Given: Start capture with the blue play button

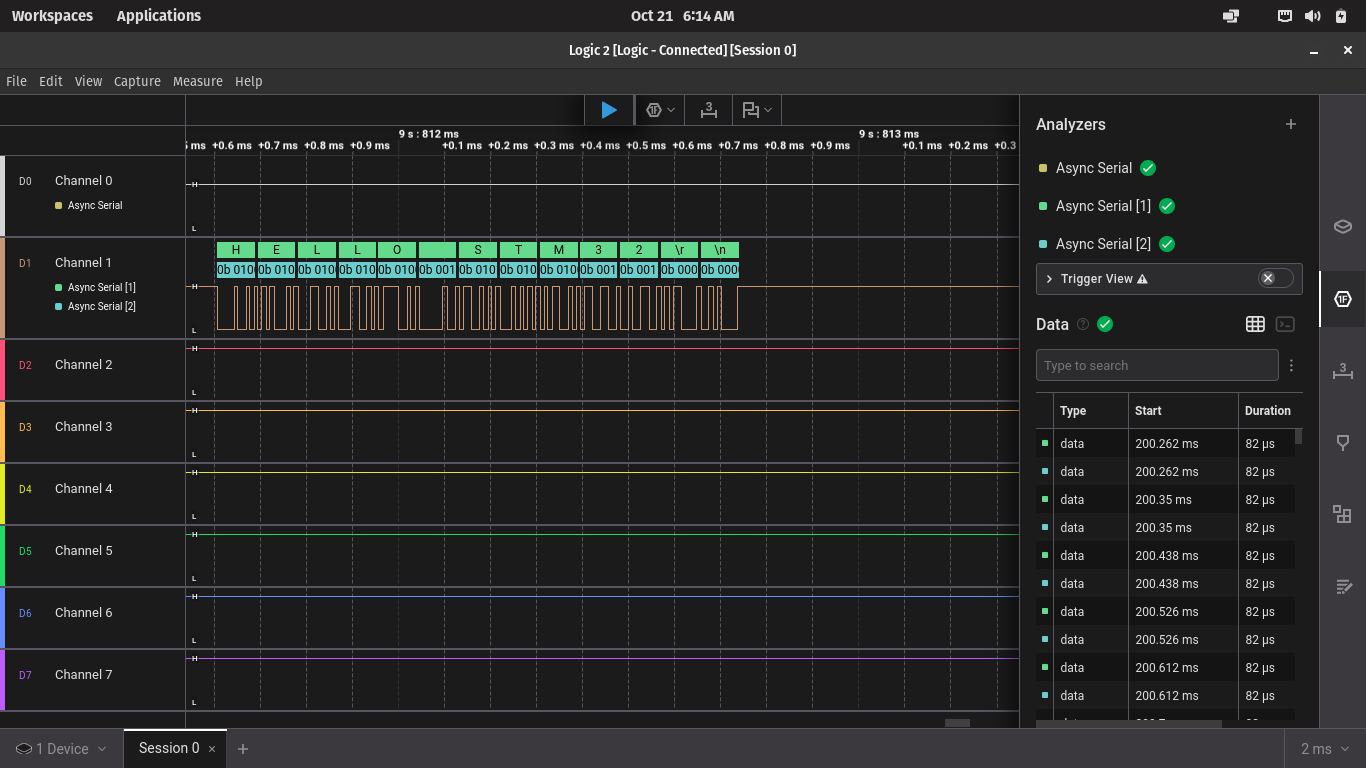Looking at the screenshot, I should (608, 110).
